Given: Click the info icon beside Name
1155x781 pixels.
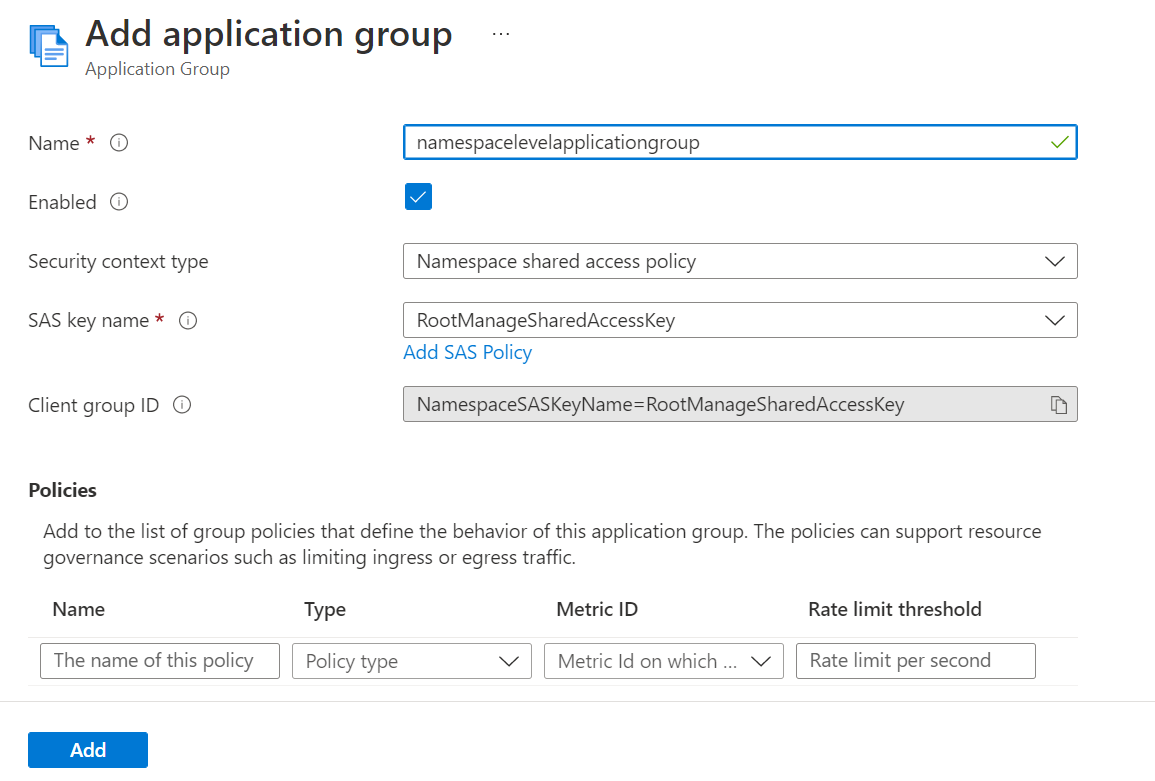Looking at the screenshot, I should click(119, 143).
